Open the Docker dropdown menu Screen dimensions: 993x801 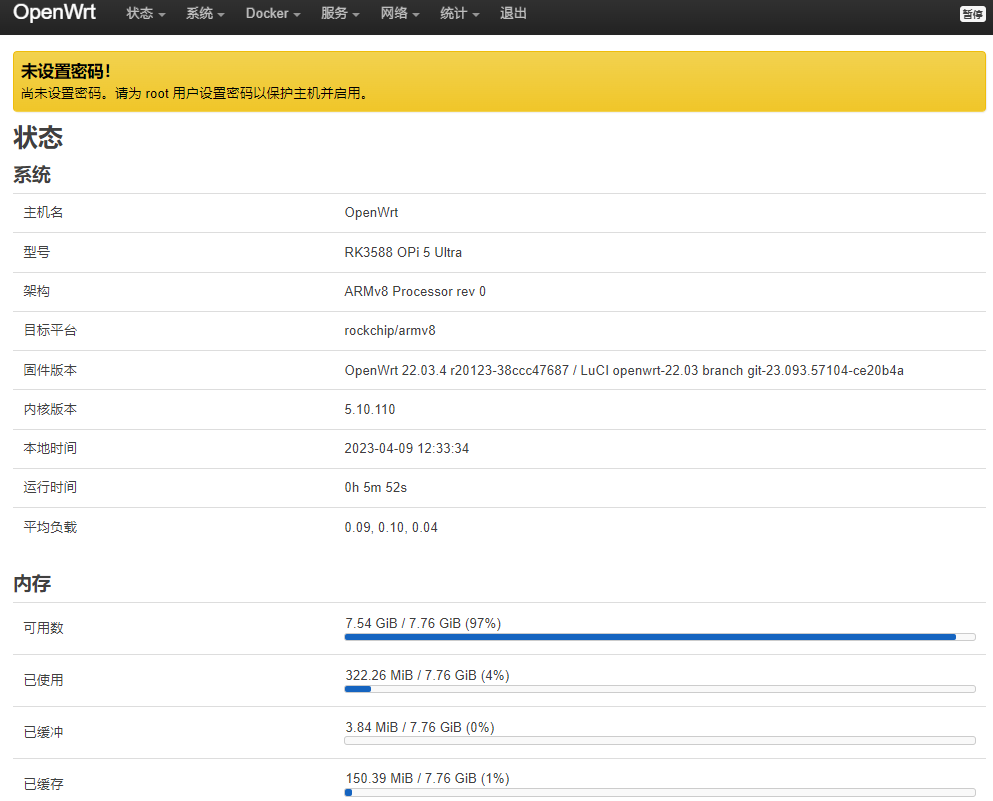coord(272,14)
